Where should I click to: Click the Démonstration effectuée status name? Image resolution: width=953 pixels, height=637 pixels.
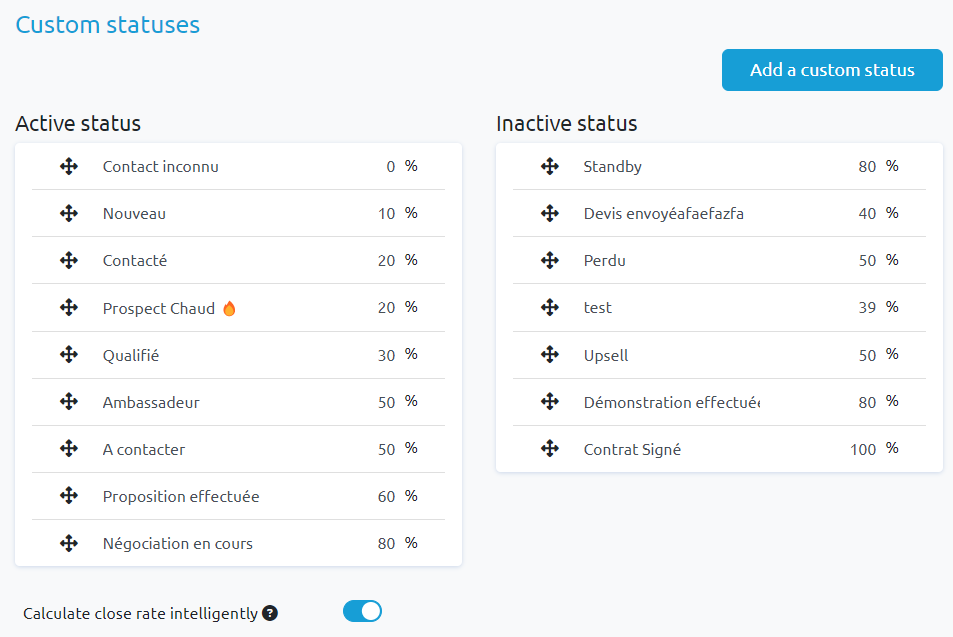pos(672,402)
